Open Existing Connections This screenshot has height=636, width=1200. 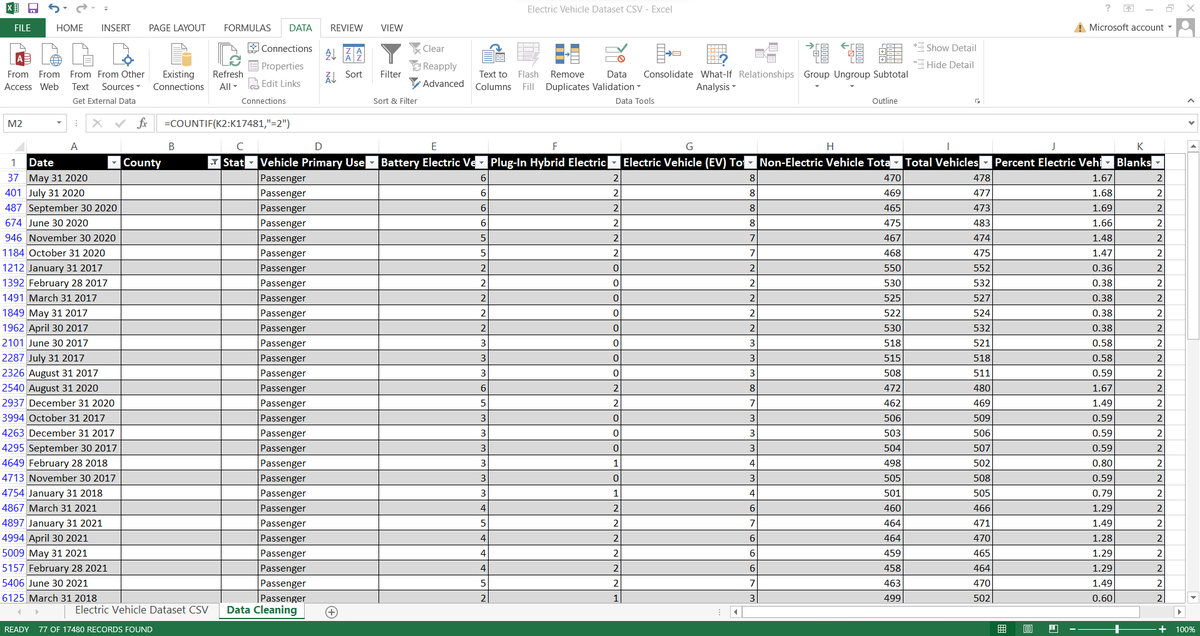point(178,66)
